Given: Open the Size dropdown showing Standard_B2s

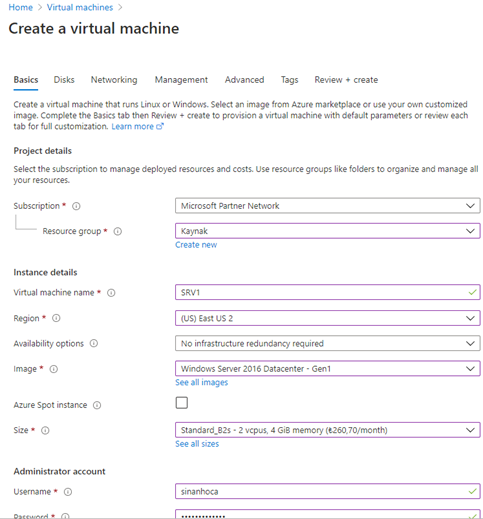Looking at the screenshot, I should 328,430.
